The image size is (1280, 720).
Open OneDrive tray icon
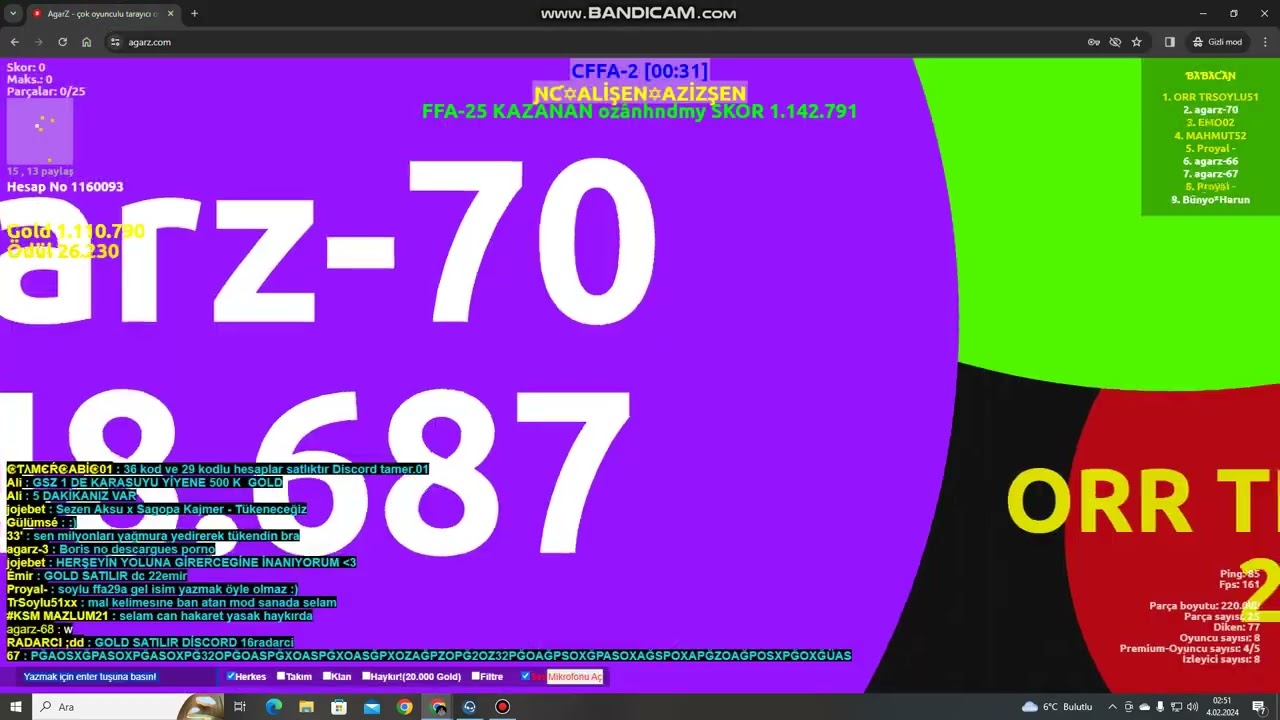[x=1145, y=707]
